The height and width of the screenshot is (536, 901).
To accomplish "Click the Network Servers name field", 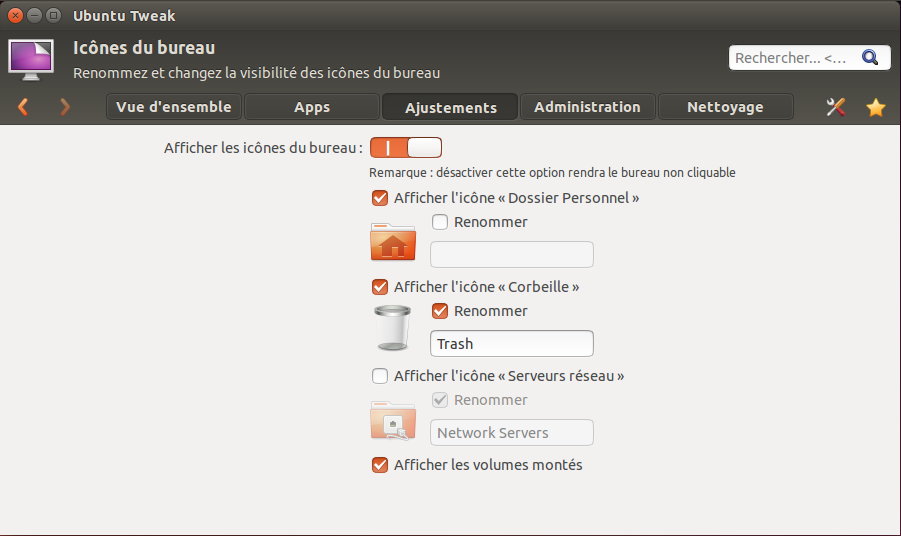I will [511, 433].
